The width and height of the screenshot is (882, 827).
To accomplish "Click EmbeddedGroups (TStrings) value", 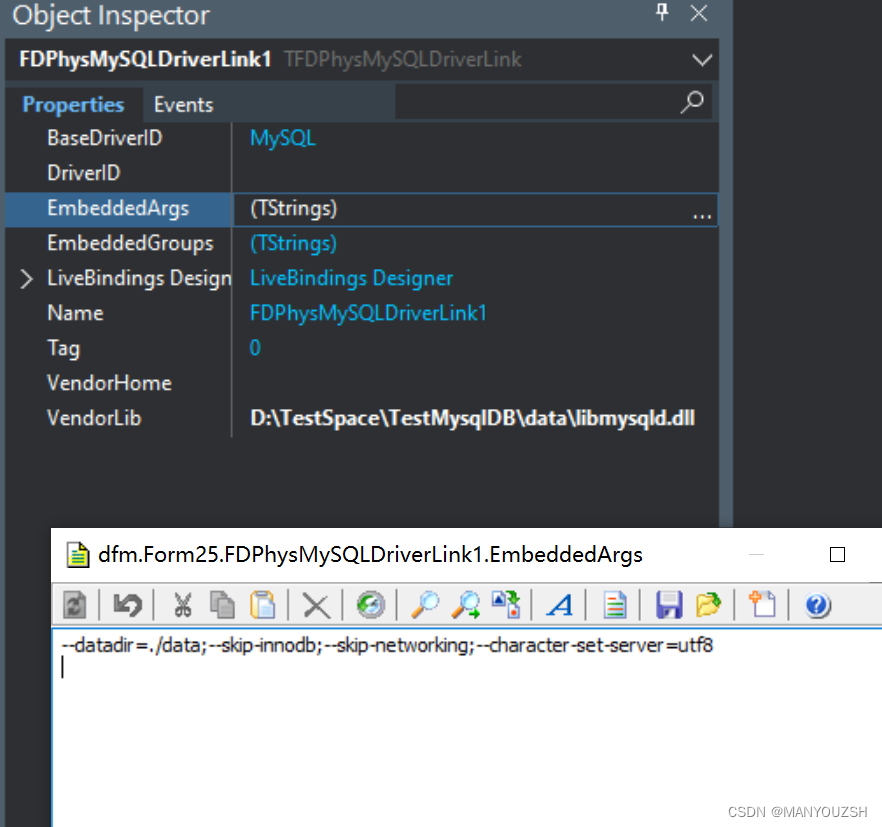I will tap(294, 243).
